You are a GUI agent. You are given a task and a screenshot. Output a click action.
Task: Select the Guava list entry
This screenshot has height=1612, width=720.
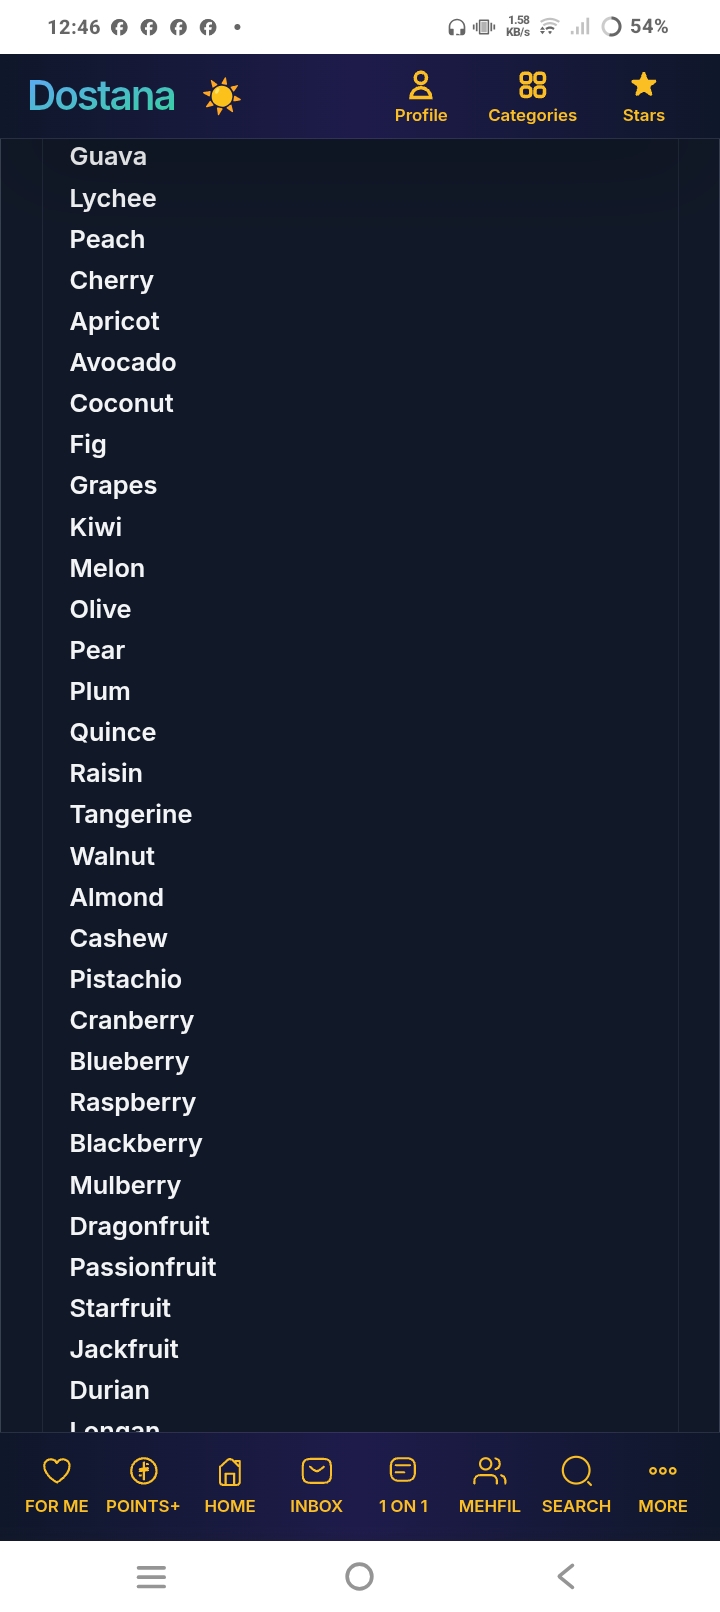click(x=108, y=157)
